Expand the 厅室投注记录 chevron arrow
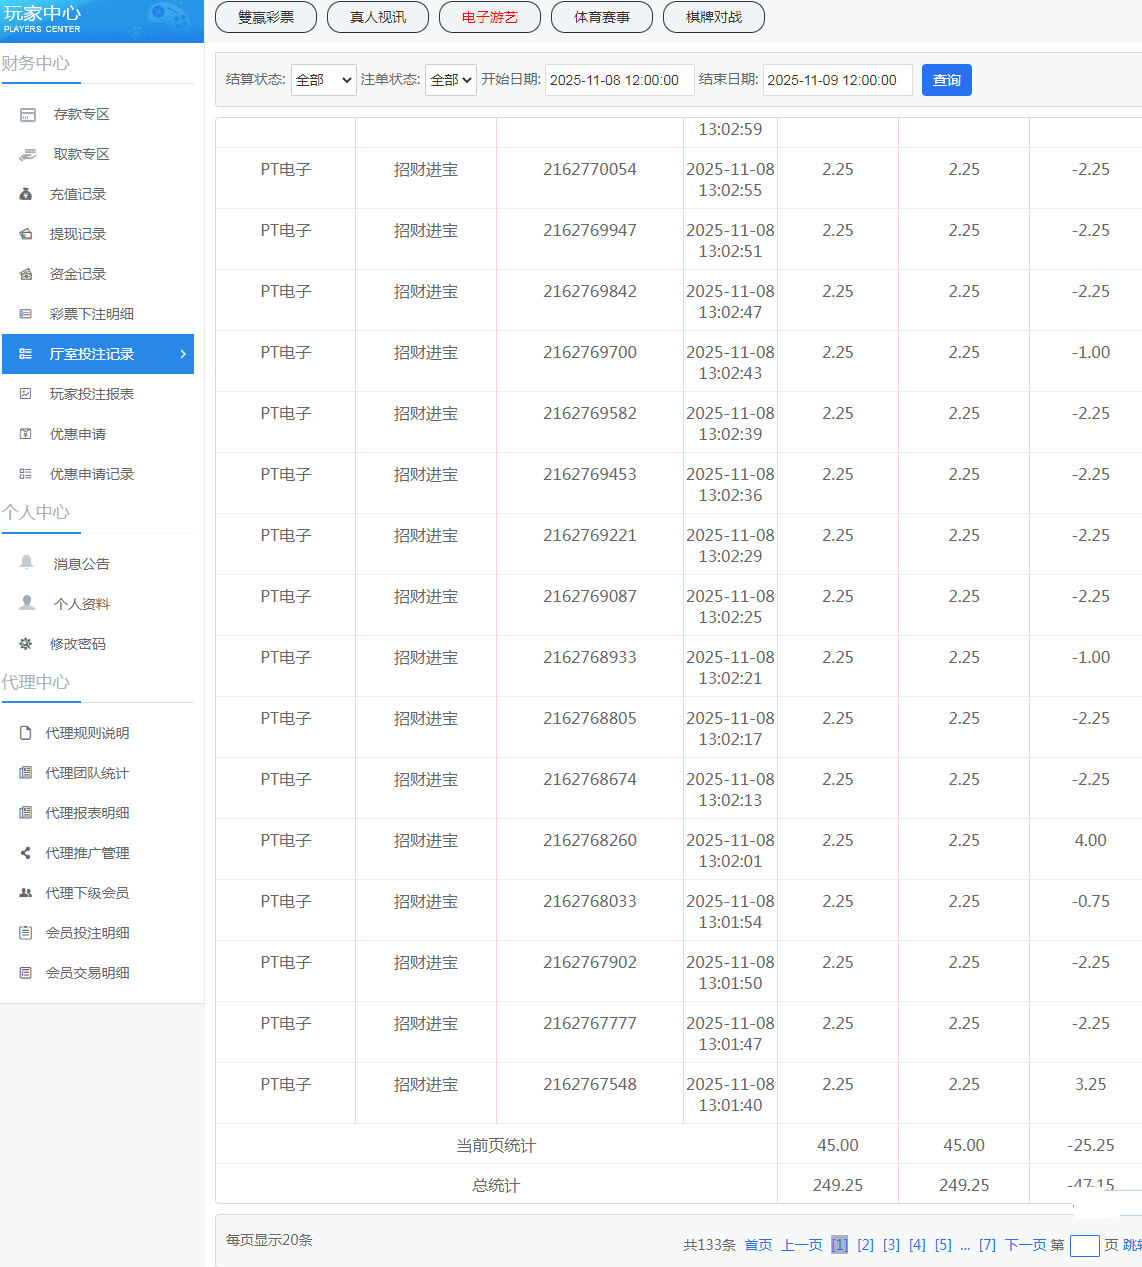 click(x=183, y=354)
